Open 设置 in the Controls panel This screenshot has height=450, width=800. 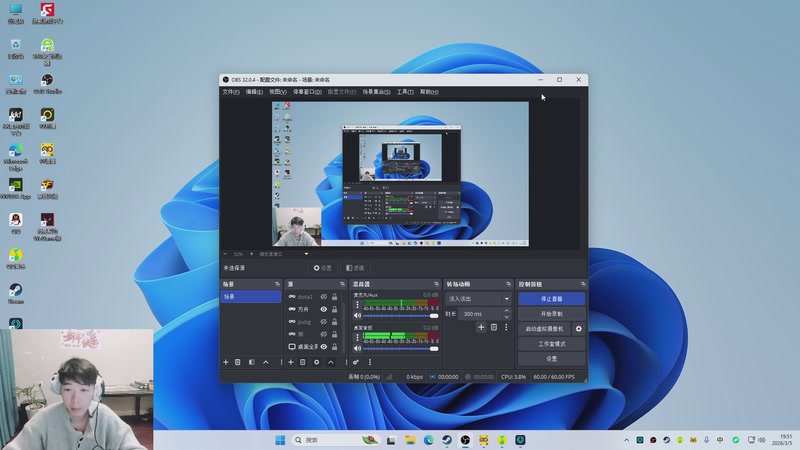tap(552, 359)
